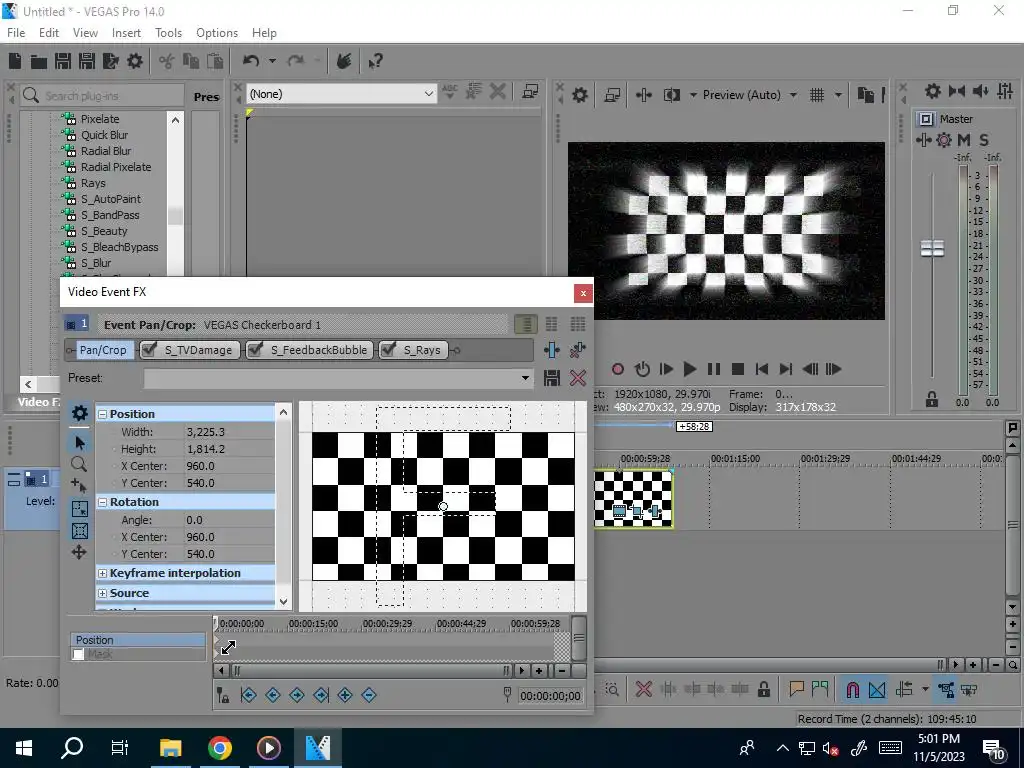Open the Tools menu
Screen dimensions: 1024x768
(168, 33)
